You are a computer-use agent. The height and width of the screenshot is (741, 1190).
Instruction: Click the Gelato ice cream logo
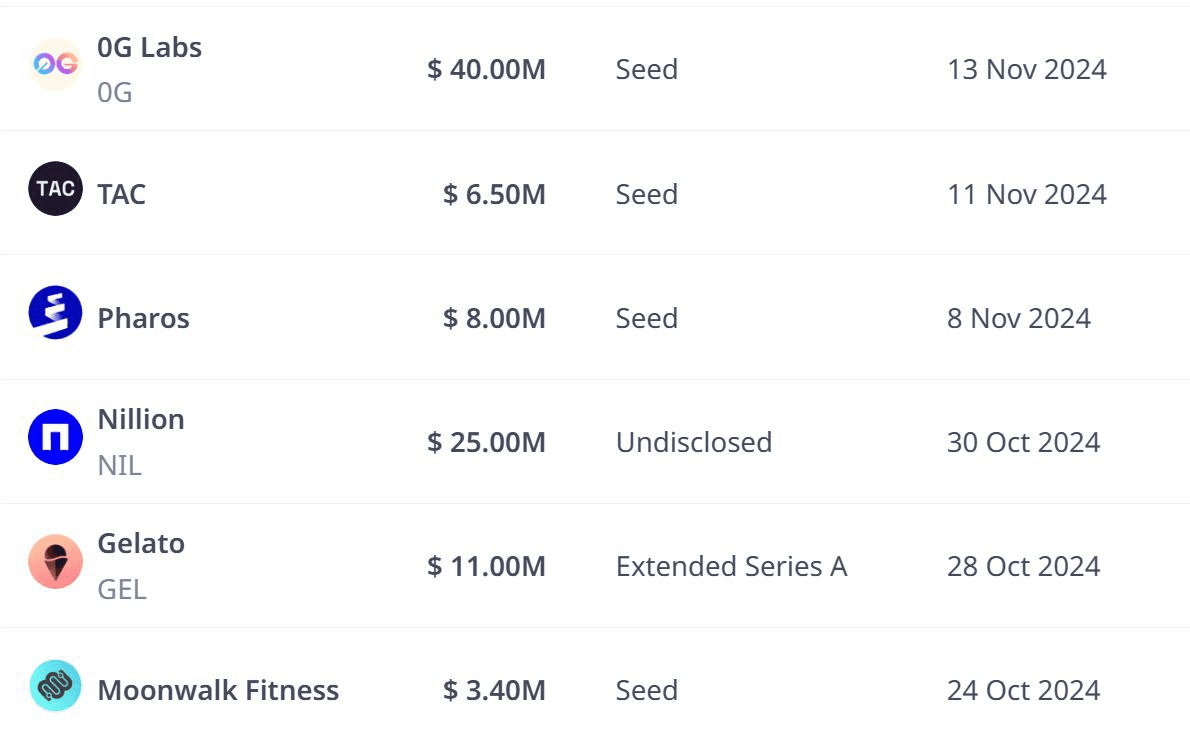55,561
